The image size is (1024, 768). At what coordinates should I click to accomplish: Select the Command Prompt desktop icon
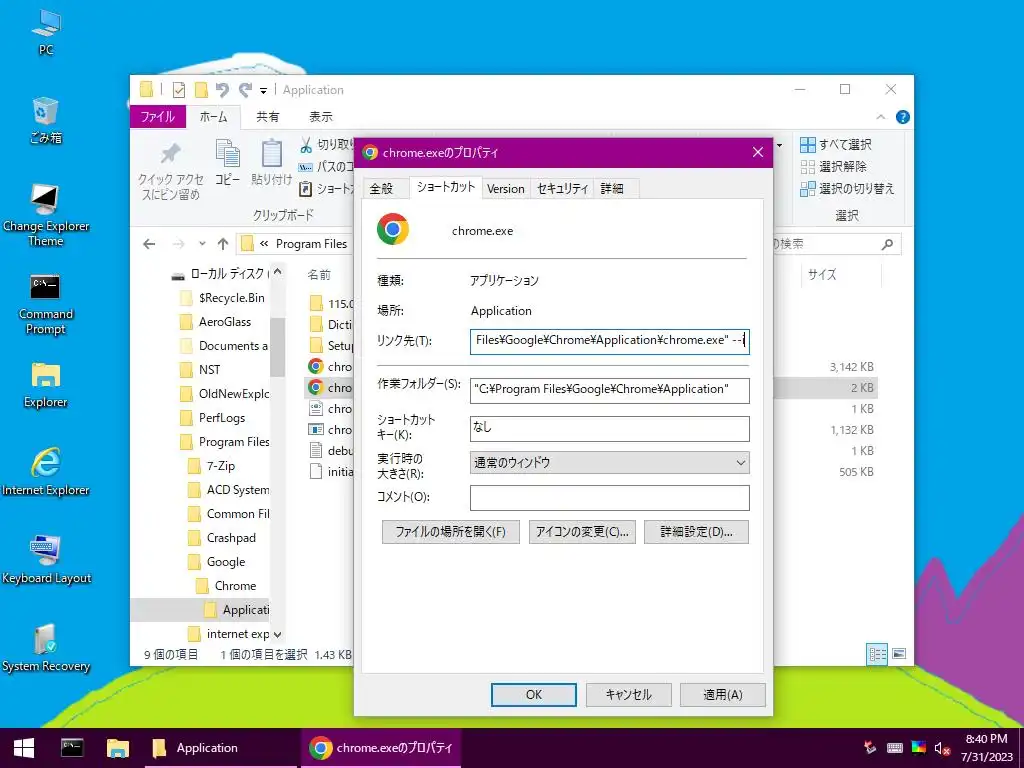coord(46,304)
